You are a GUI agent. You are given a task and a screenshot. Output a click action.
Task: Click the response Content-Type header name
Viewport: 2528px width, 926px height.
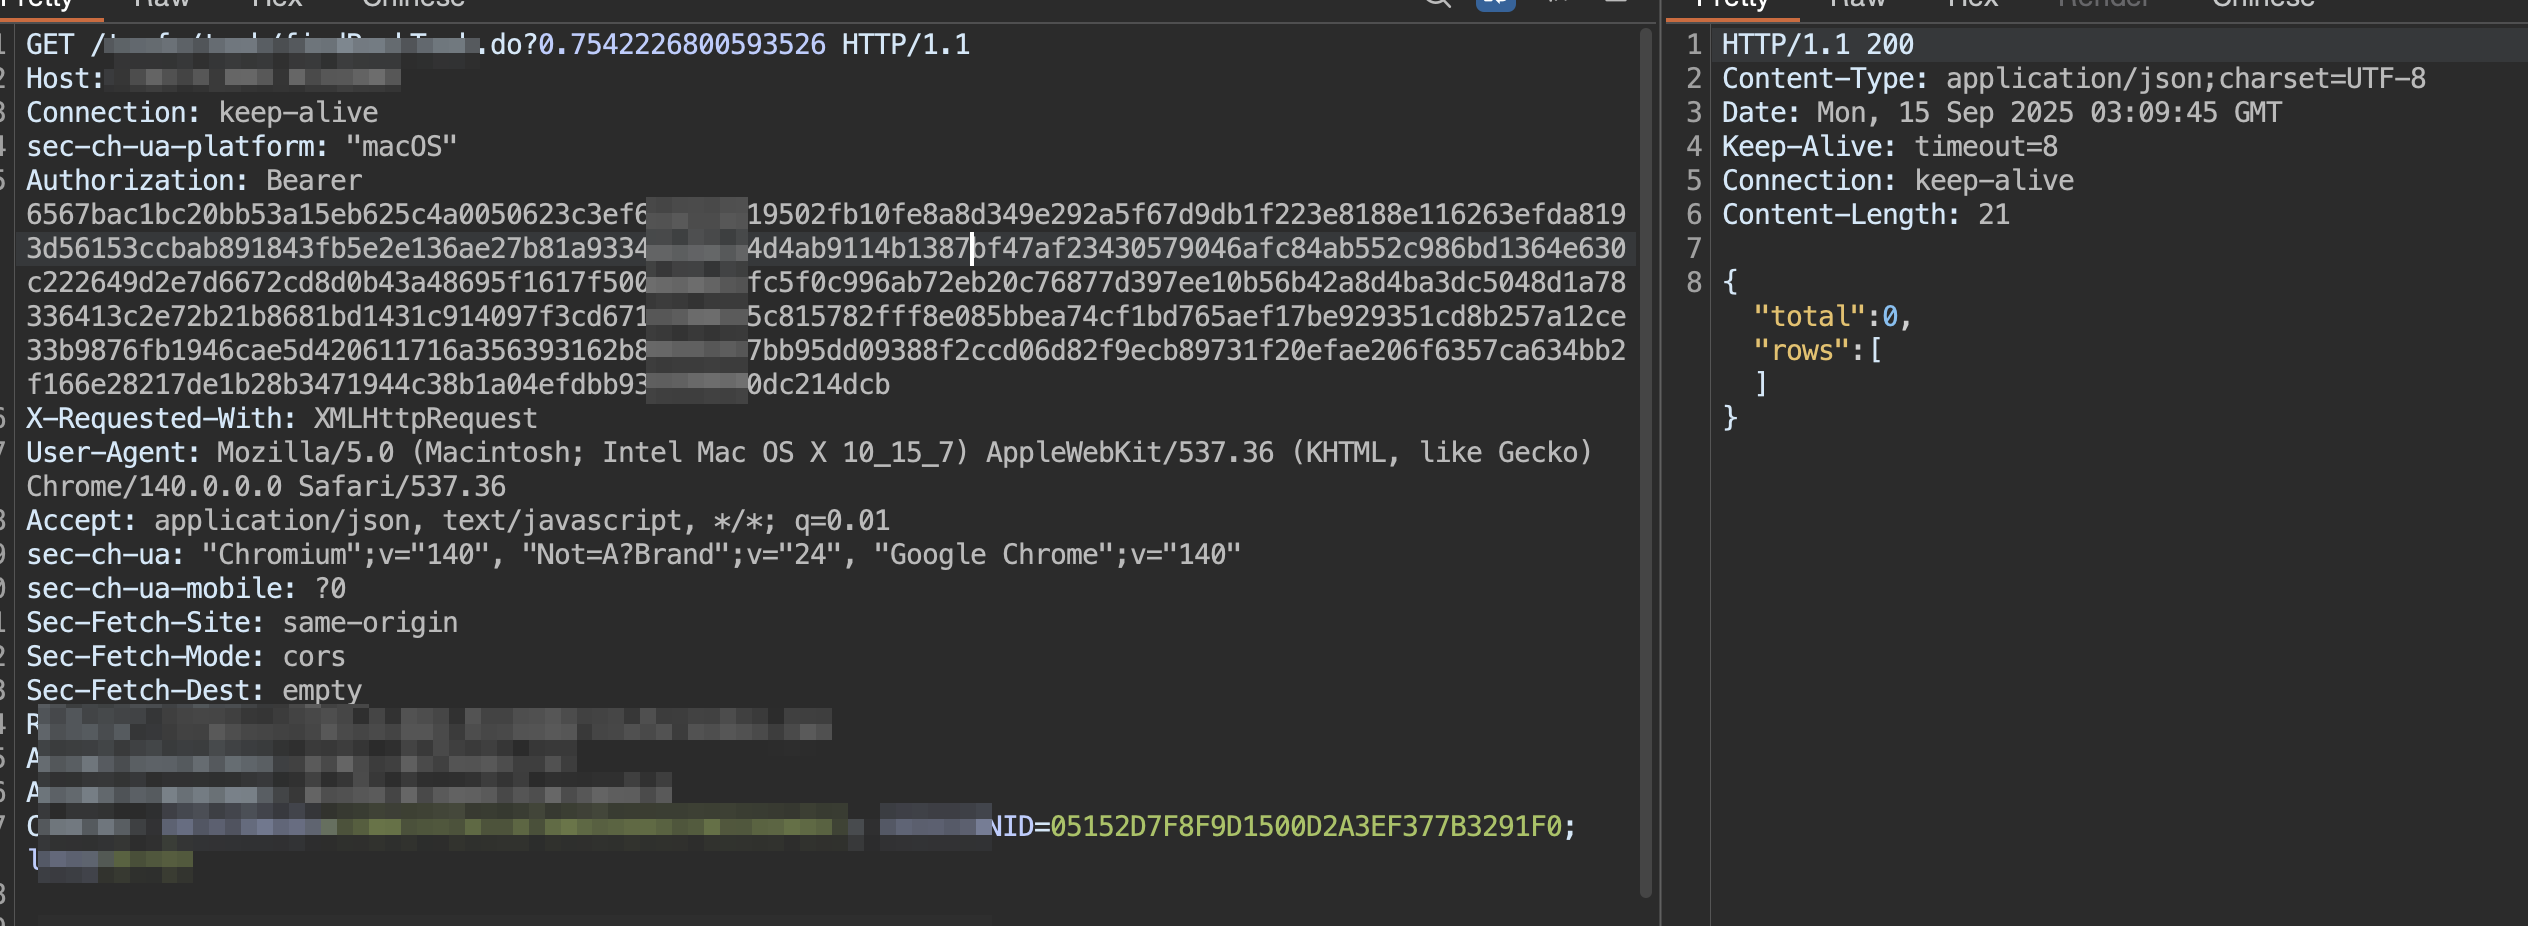click(1823, 79)
